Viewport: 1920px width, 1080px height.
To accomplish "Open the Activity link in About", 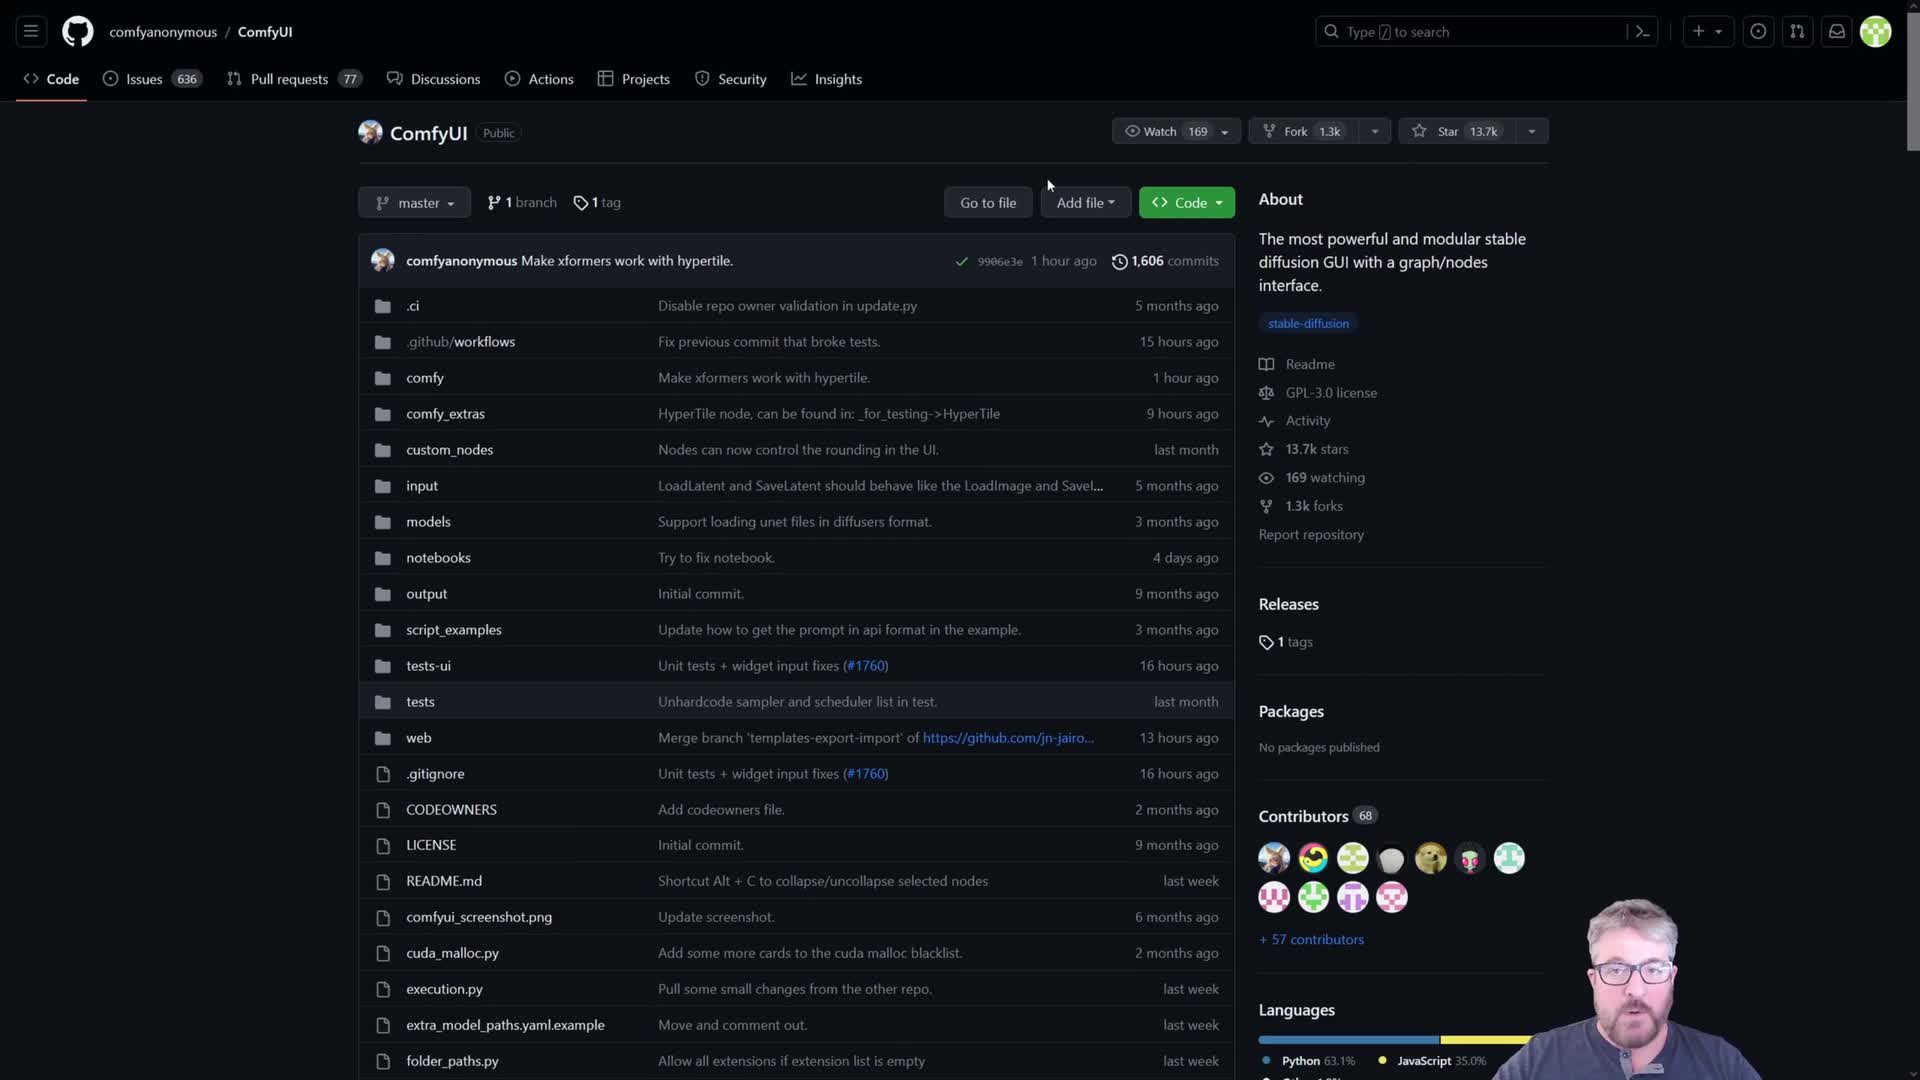I will coord(1295,421).
